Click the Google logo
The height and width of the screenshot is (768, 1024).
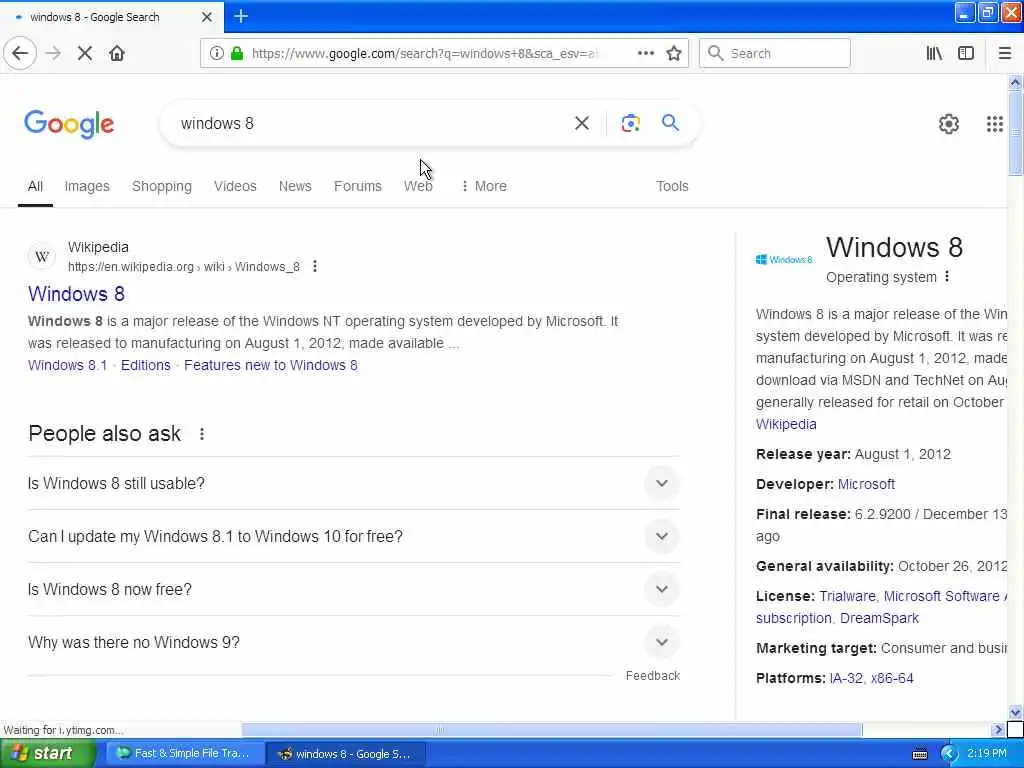pyautogui.click(x=69, y=123)
